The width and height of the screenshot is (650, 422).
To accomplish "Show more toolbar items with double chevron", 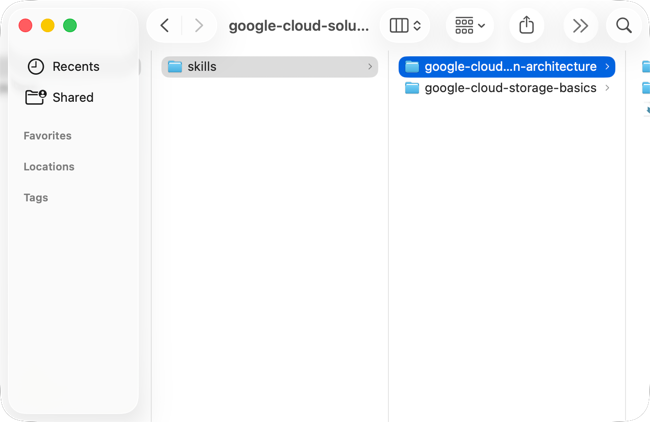I will click(x=580, y=26).
